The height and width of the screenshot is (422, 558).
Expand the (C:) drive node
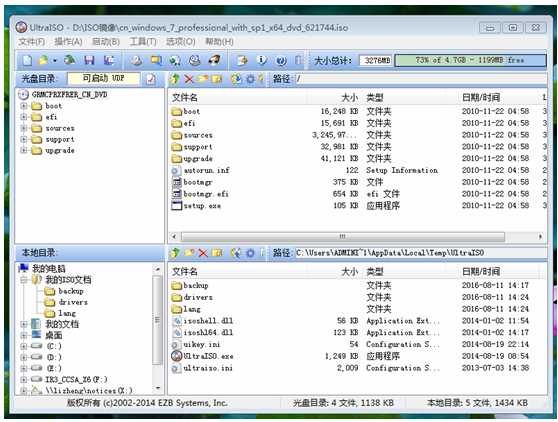point(24,346)
